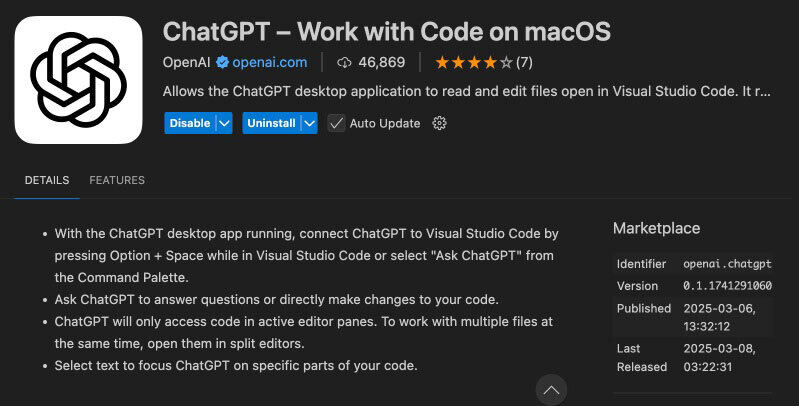Click the Identifier label in Marketplace table
This screenshot has width=799, height=406.
(x=642, y=264)
